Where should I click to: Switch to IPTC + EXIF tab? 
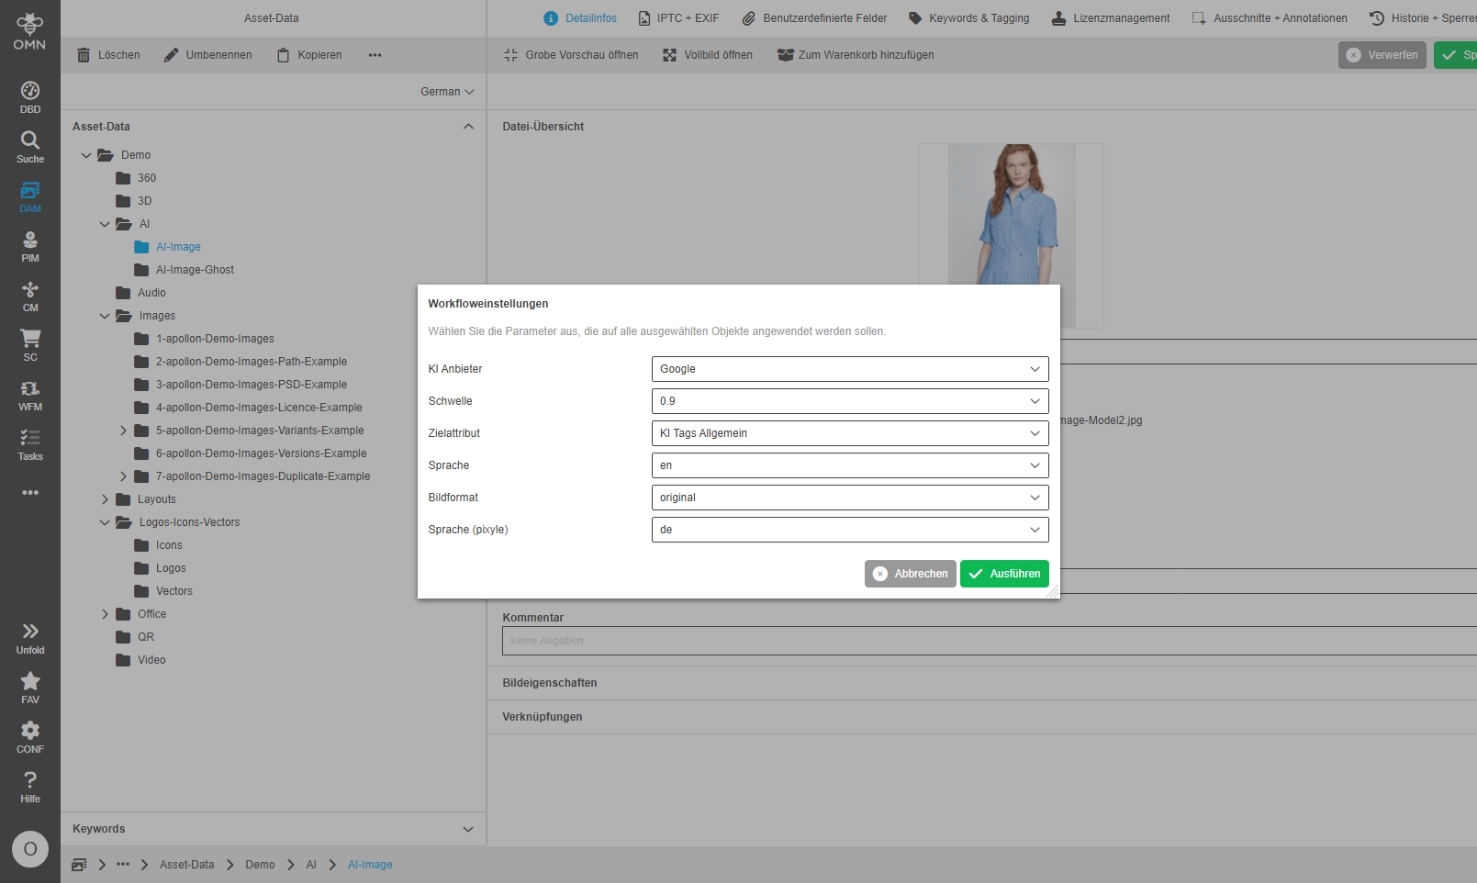(x=678, y=18)
